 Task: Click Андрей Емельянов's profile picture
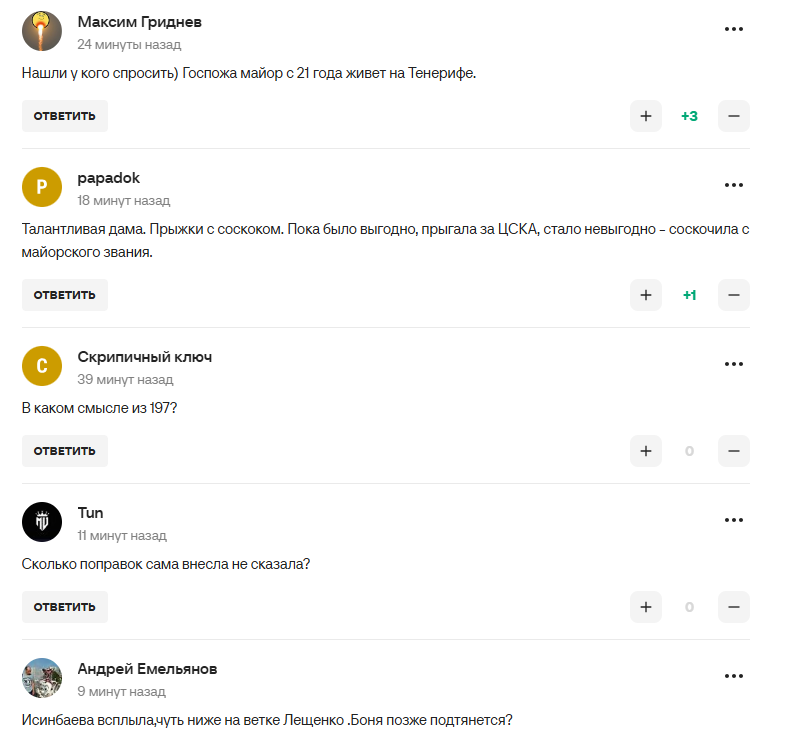41,677
